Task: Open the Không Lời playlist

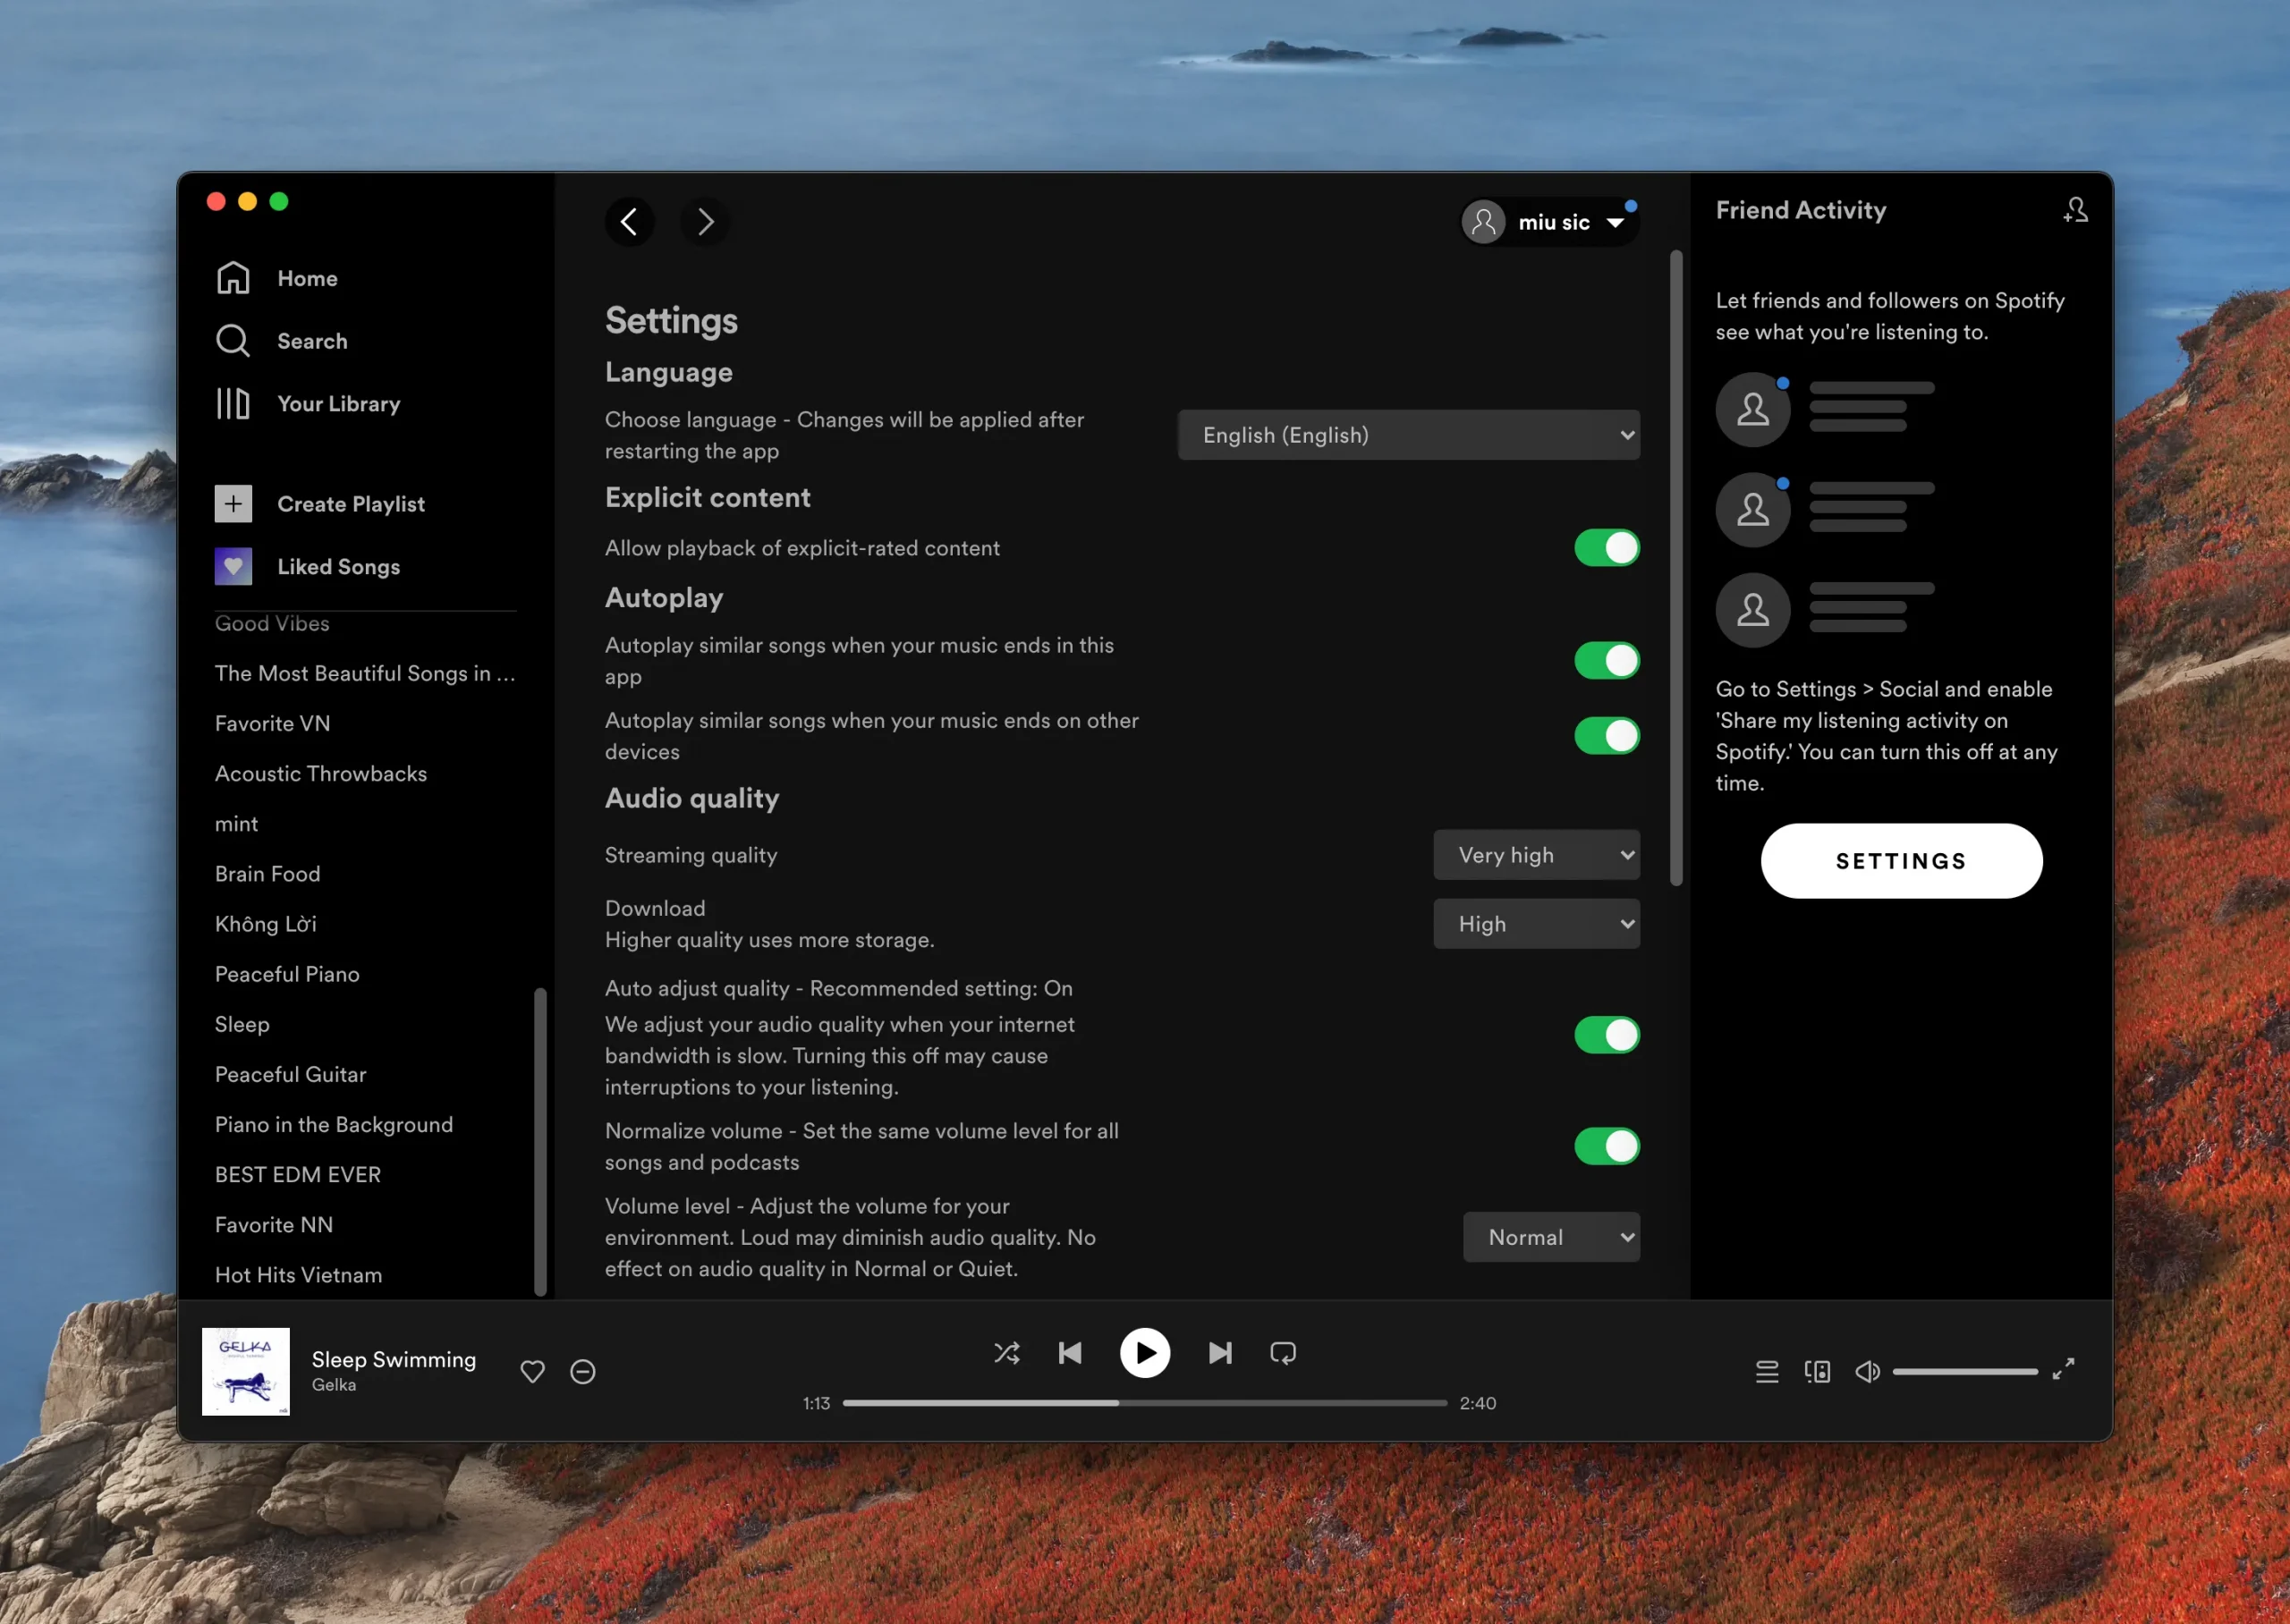Action: click(x=265, y=924)
